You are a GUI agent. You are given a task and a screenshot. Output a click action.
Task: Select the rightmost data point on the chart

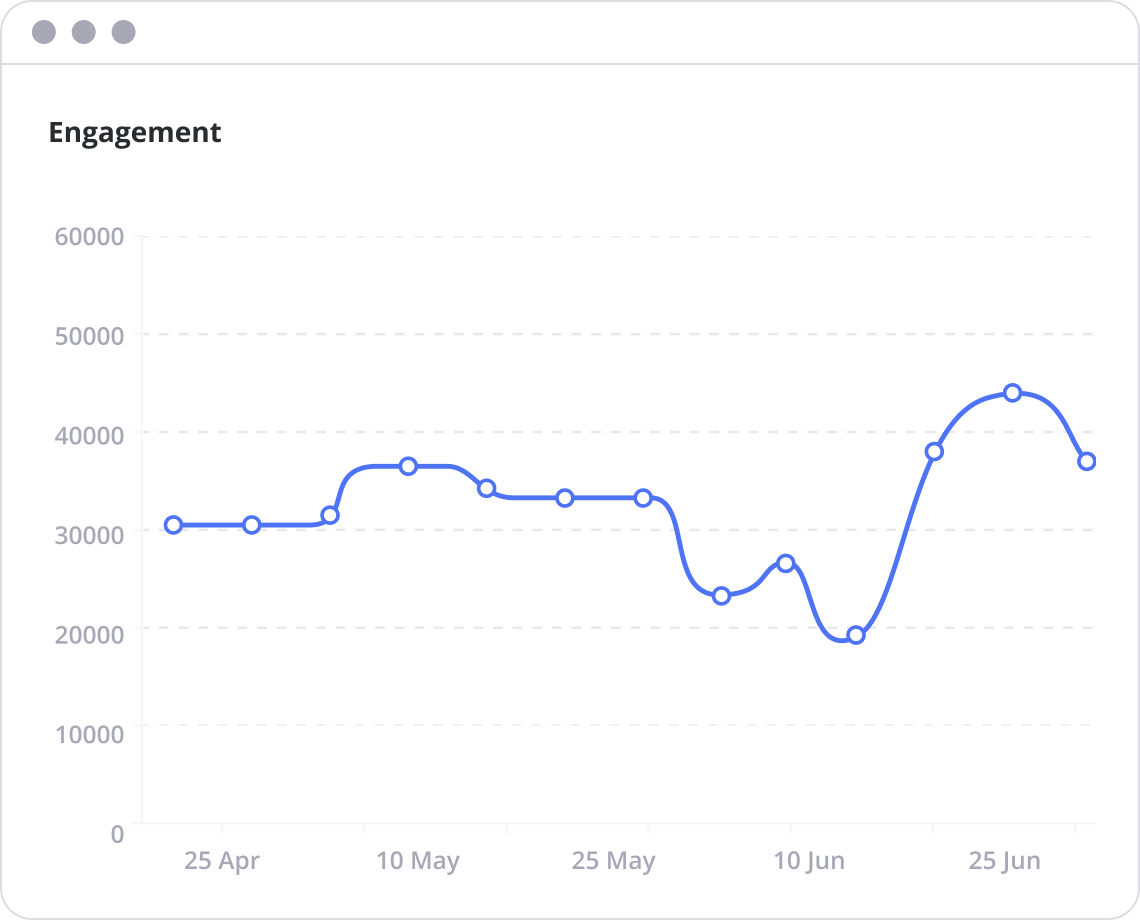[x=1088, y=462]
